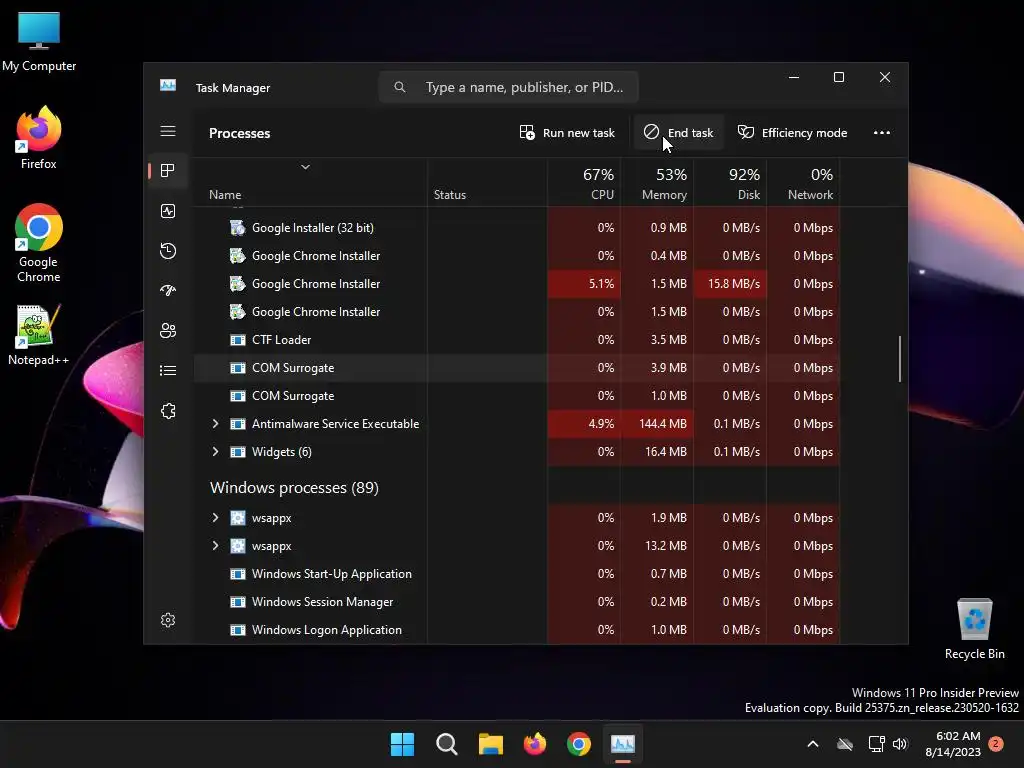Image resolution: width=1024 pixels, height=768 pixels.
Task: Select Windows Start-Up Application row
Action: point(517,573)
